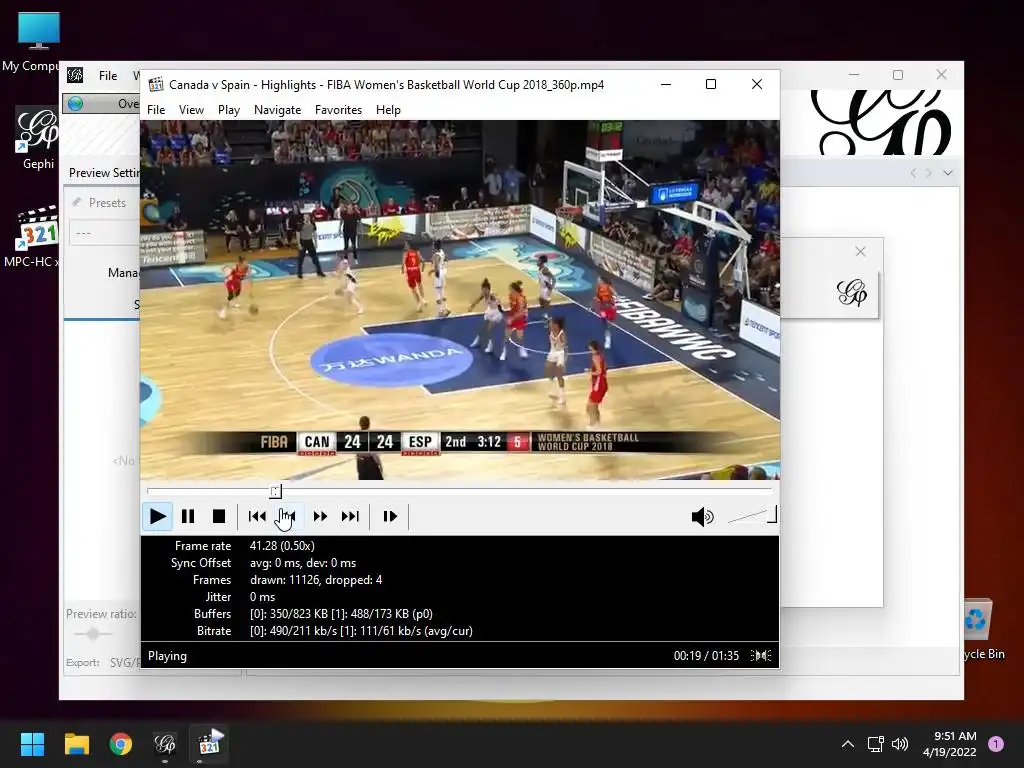1024x768 pixels.
Task: Open the Help menu in MPC-HC
Action: click(x=388, y=110)
